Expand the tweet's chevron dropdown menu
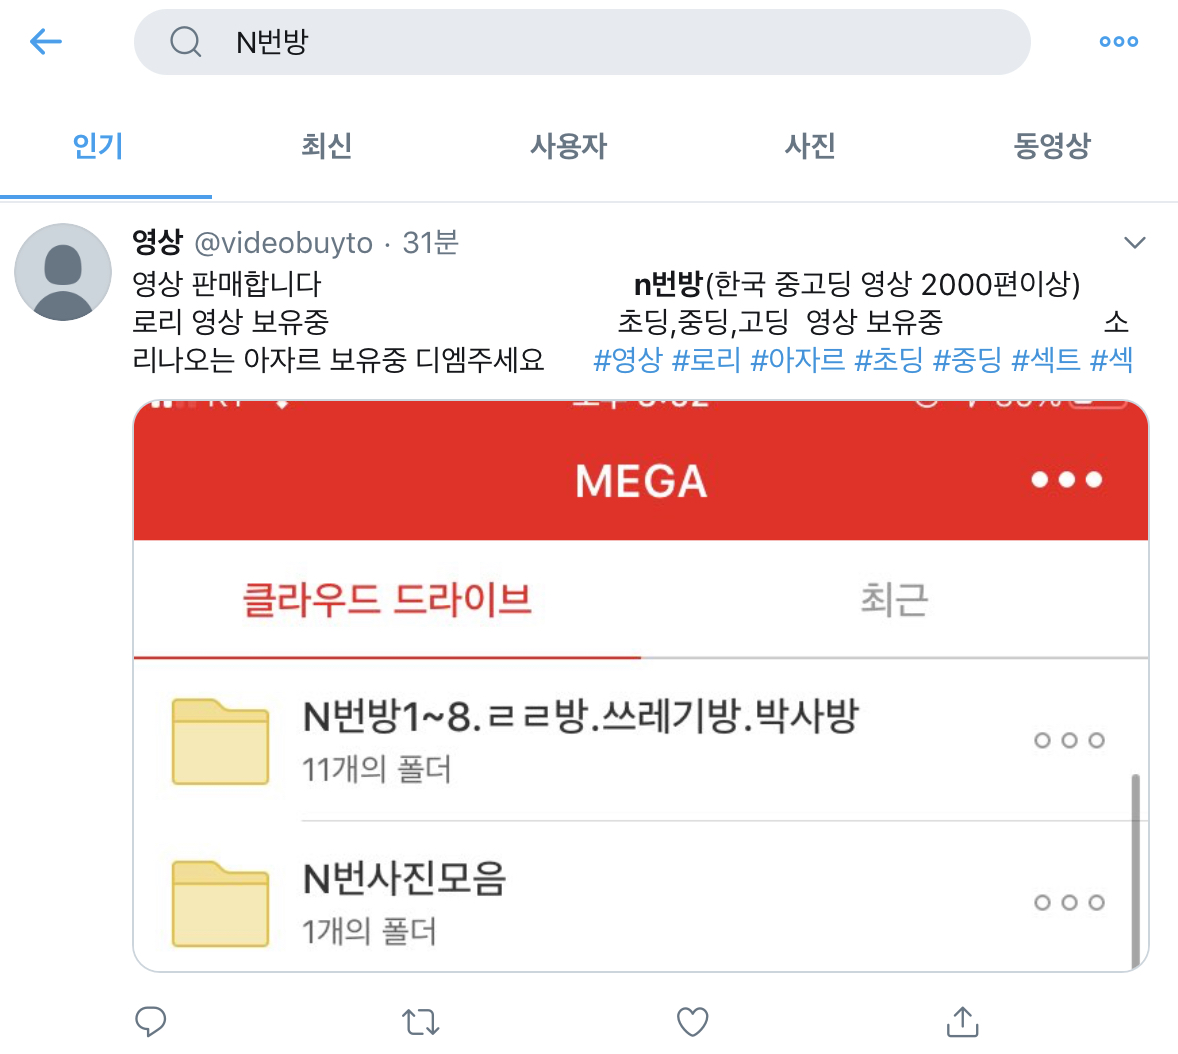 coord(1134,243)
